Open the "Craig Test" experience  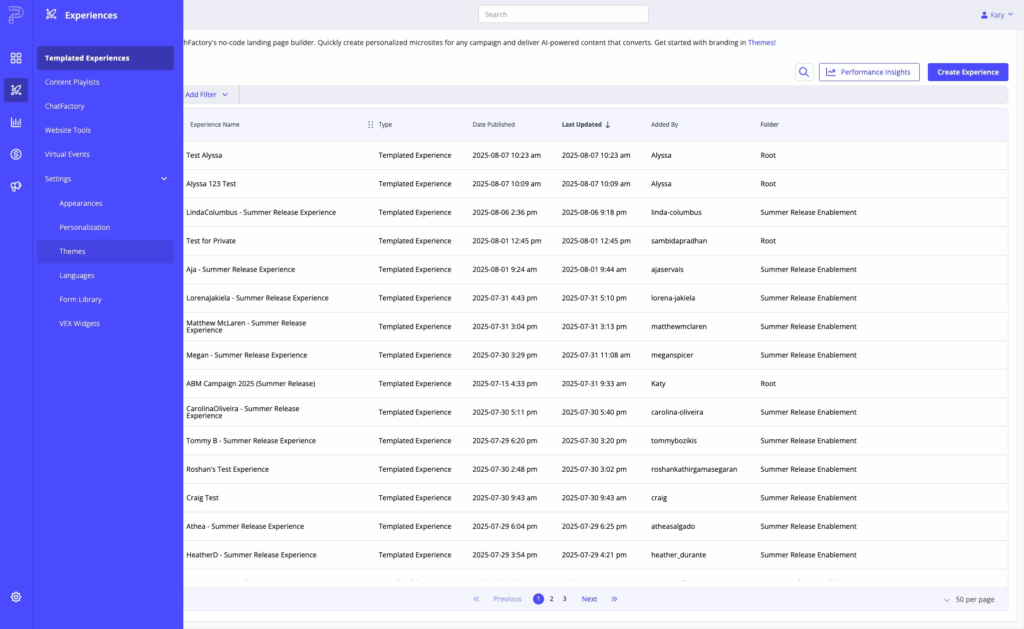point(202,498)
